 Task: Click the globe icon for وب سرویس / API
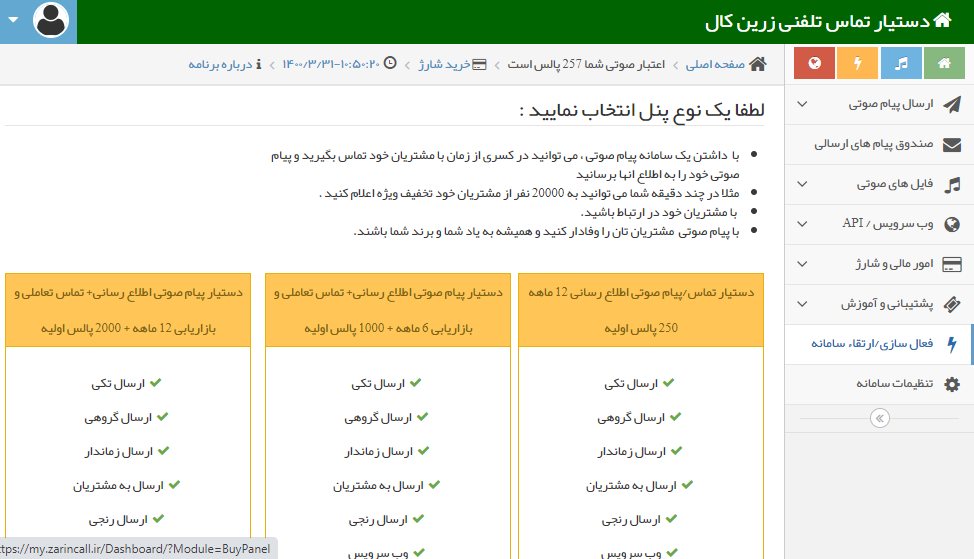[952, 224]
